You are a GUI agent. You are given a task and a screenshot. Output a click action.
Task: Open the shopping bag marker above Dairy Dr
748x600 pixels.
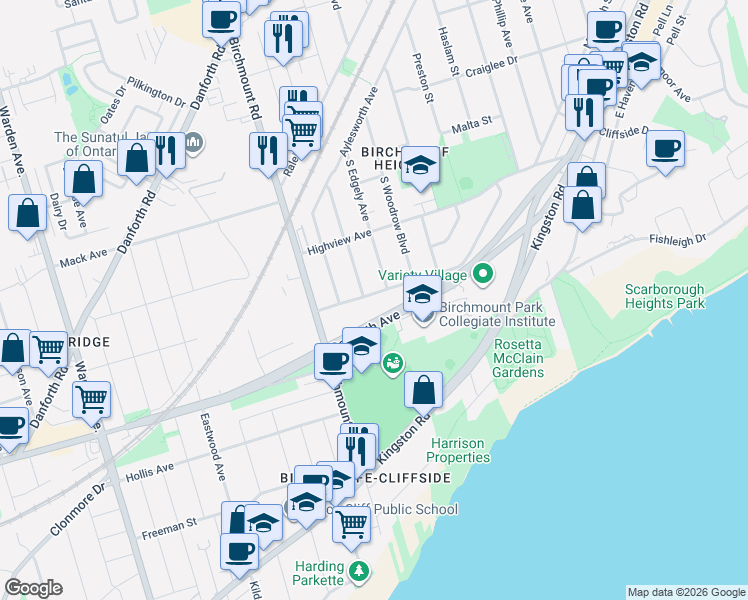[83, 180]
